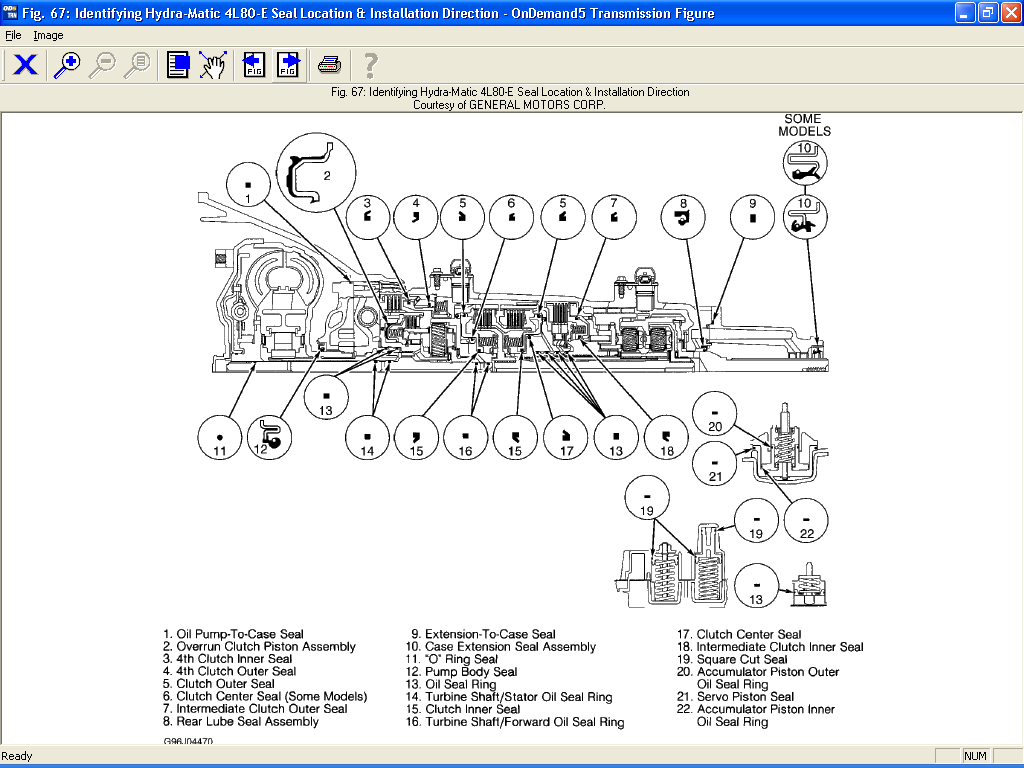Print the figure with the printer icon
1024x768 pixels.
[x=329, y=65]
